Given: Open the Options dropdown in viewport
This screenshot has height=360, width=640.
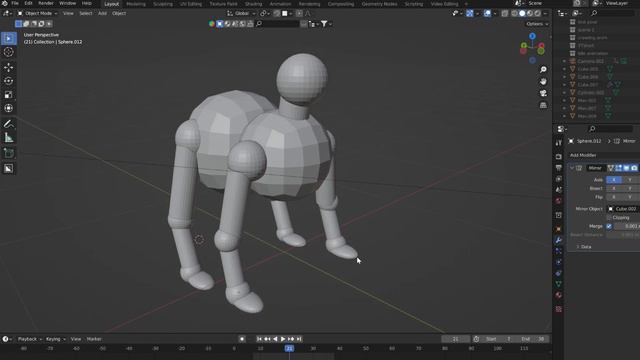Looking at the screenshot, I should pyautogui.click(x=537, y=24).
